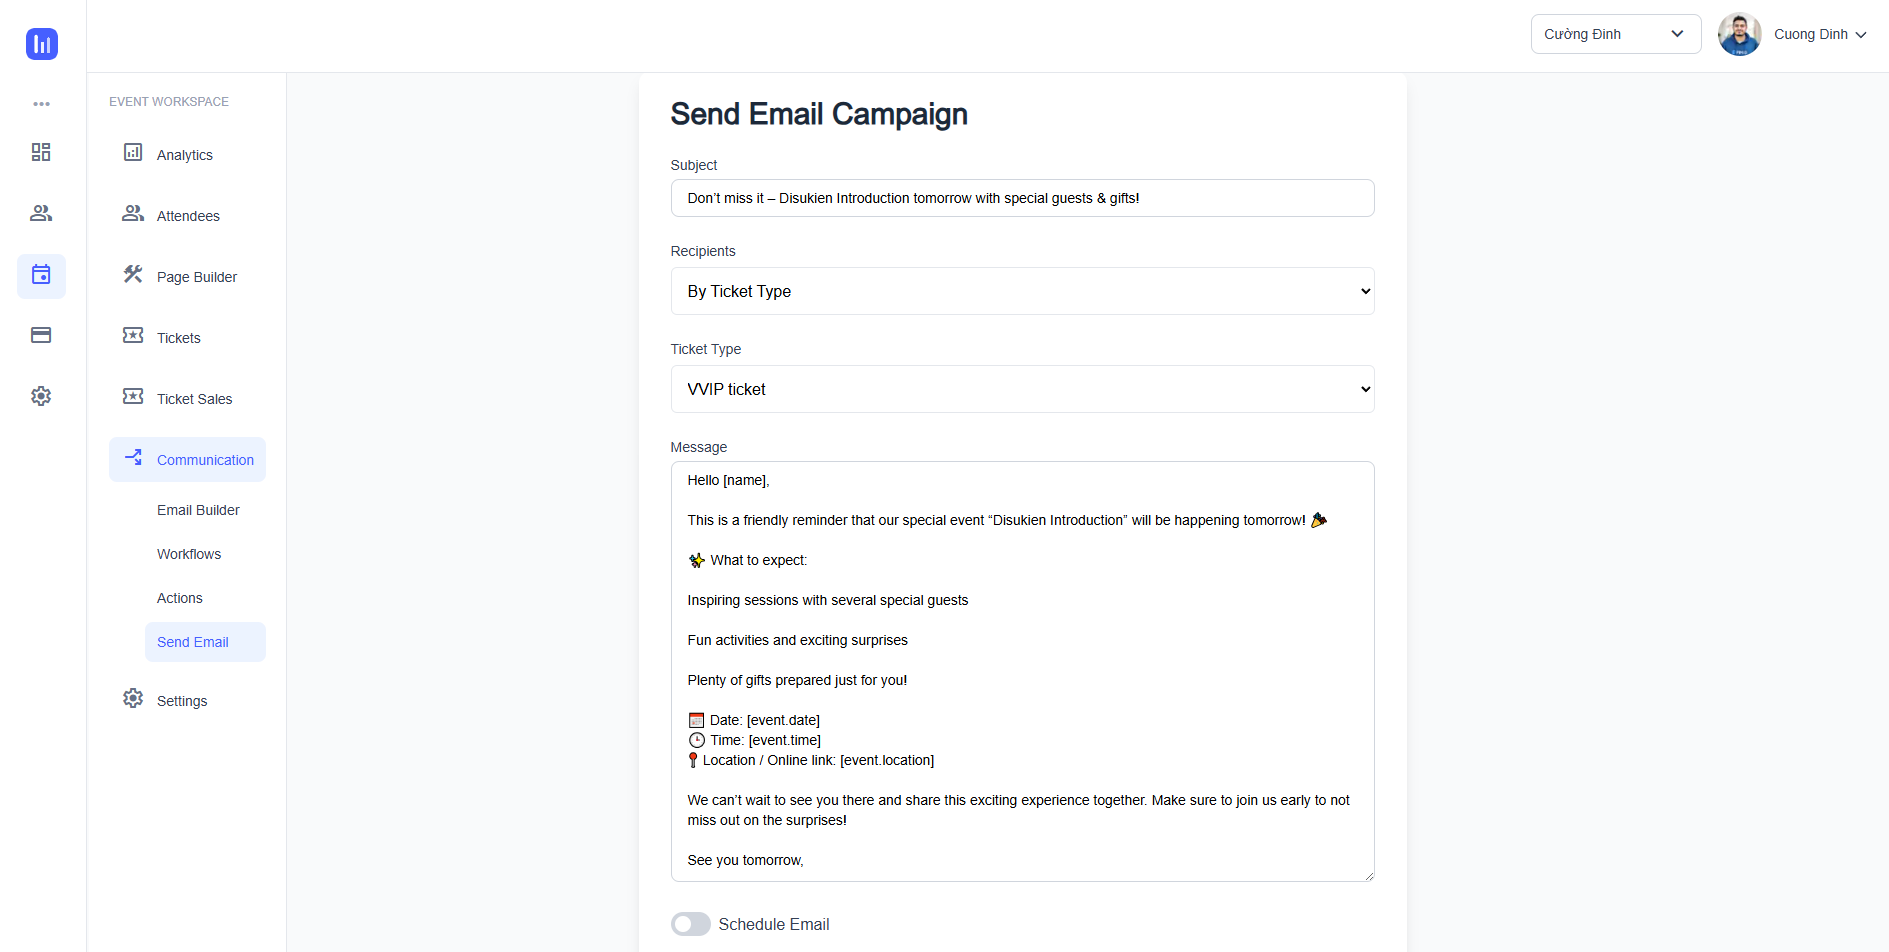1889x952 pixels.
Task: Open the billing card icon in the left rail
Action: [41, 335]
